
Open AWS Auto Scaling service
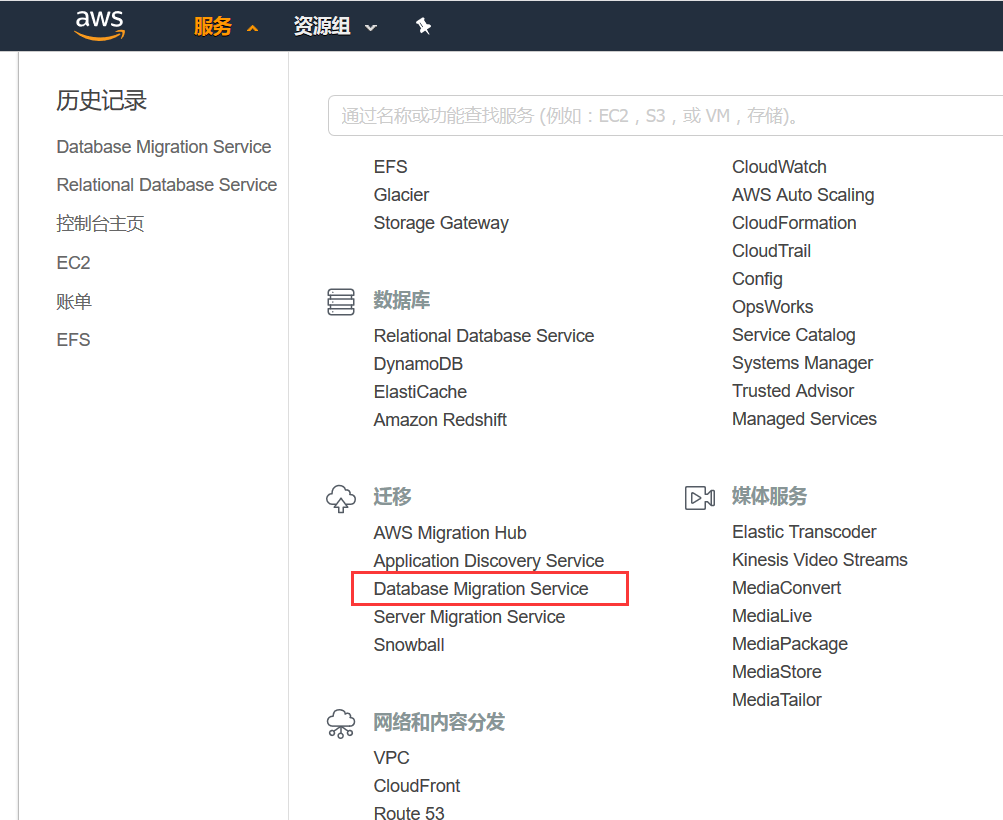803,195
